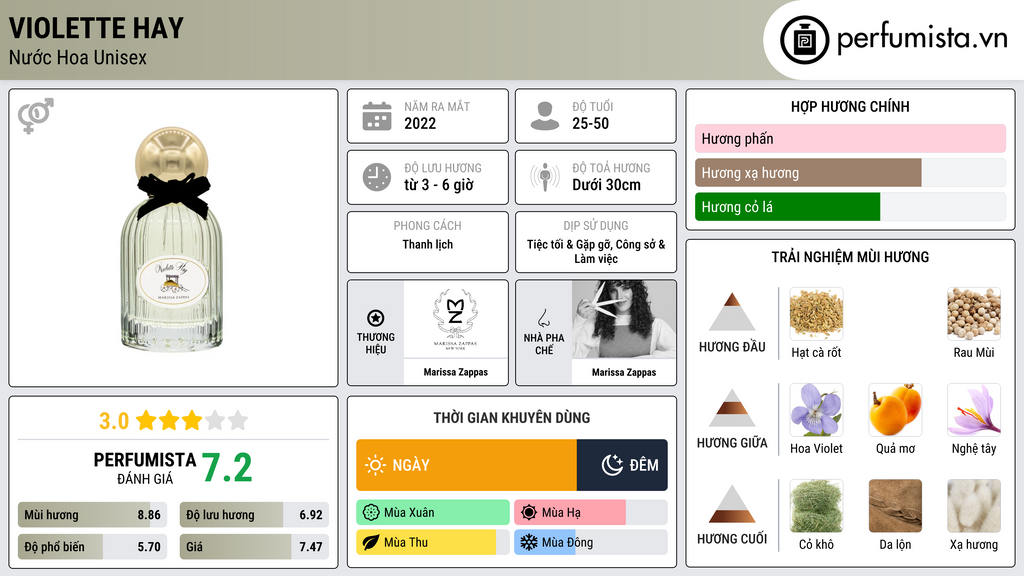The height and width of the screenshot is (576, 1024).
Task: Click the Nước Hoa Unisex subtitle
Action: [x=78, y=57]
